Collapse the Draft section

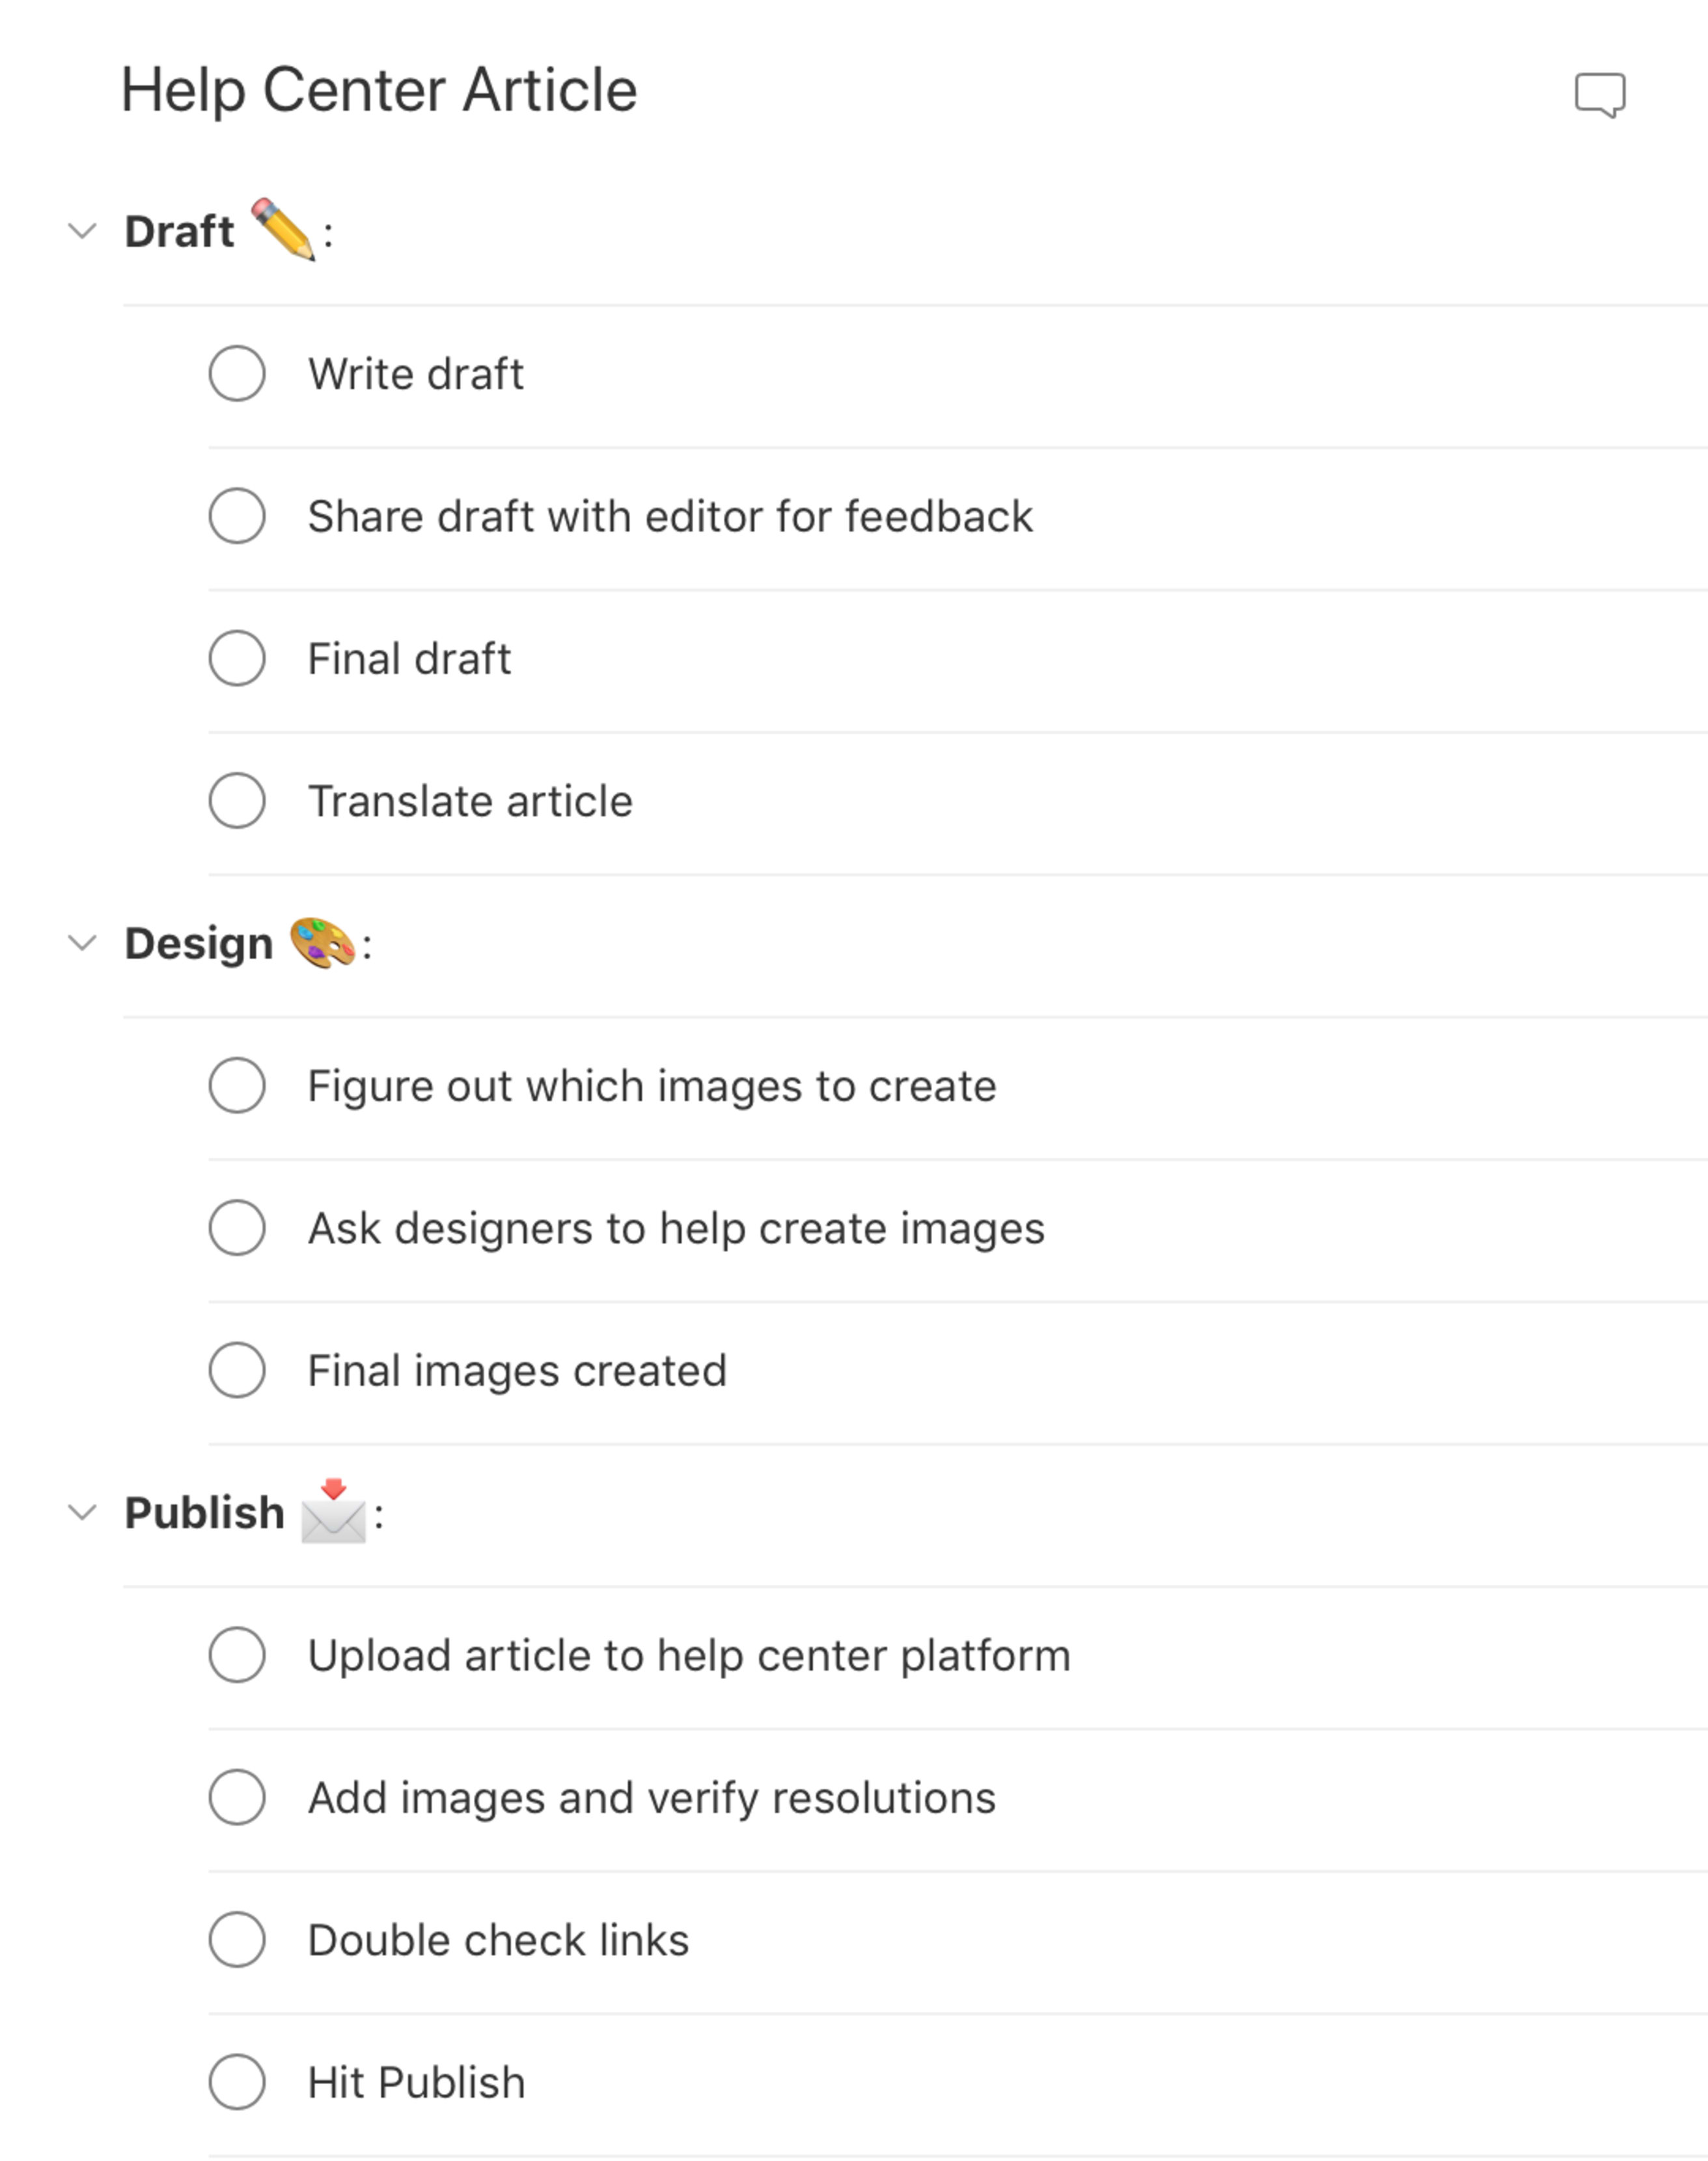(x=82, y=230)
